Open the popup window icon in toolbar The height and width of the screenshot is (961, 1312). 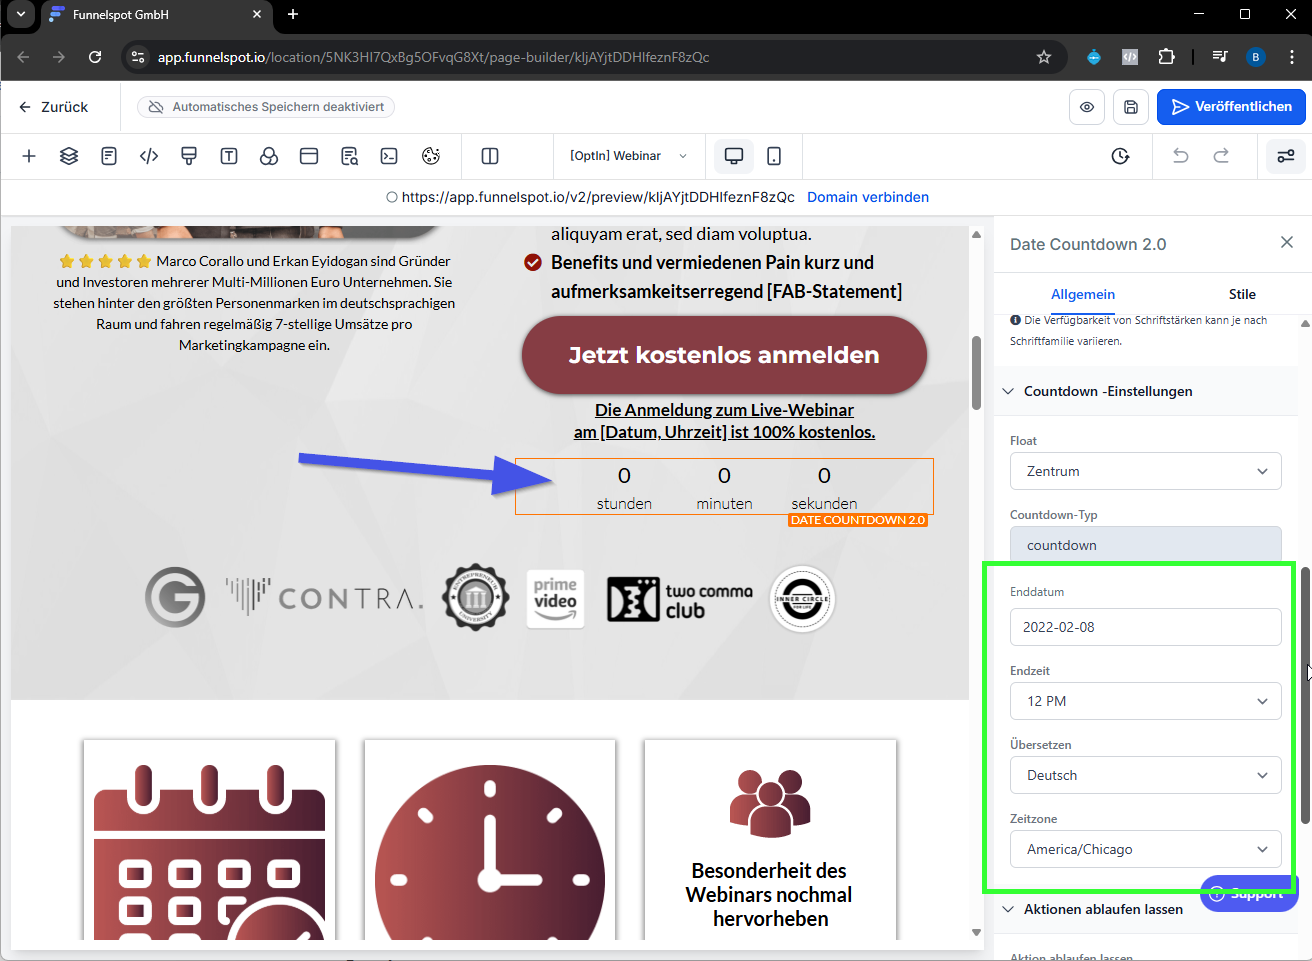pyautogui.click(x=309, y=156)
